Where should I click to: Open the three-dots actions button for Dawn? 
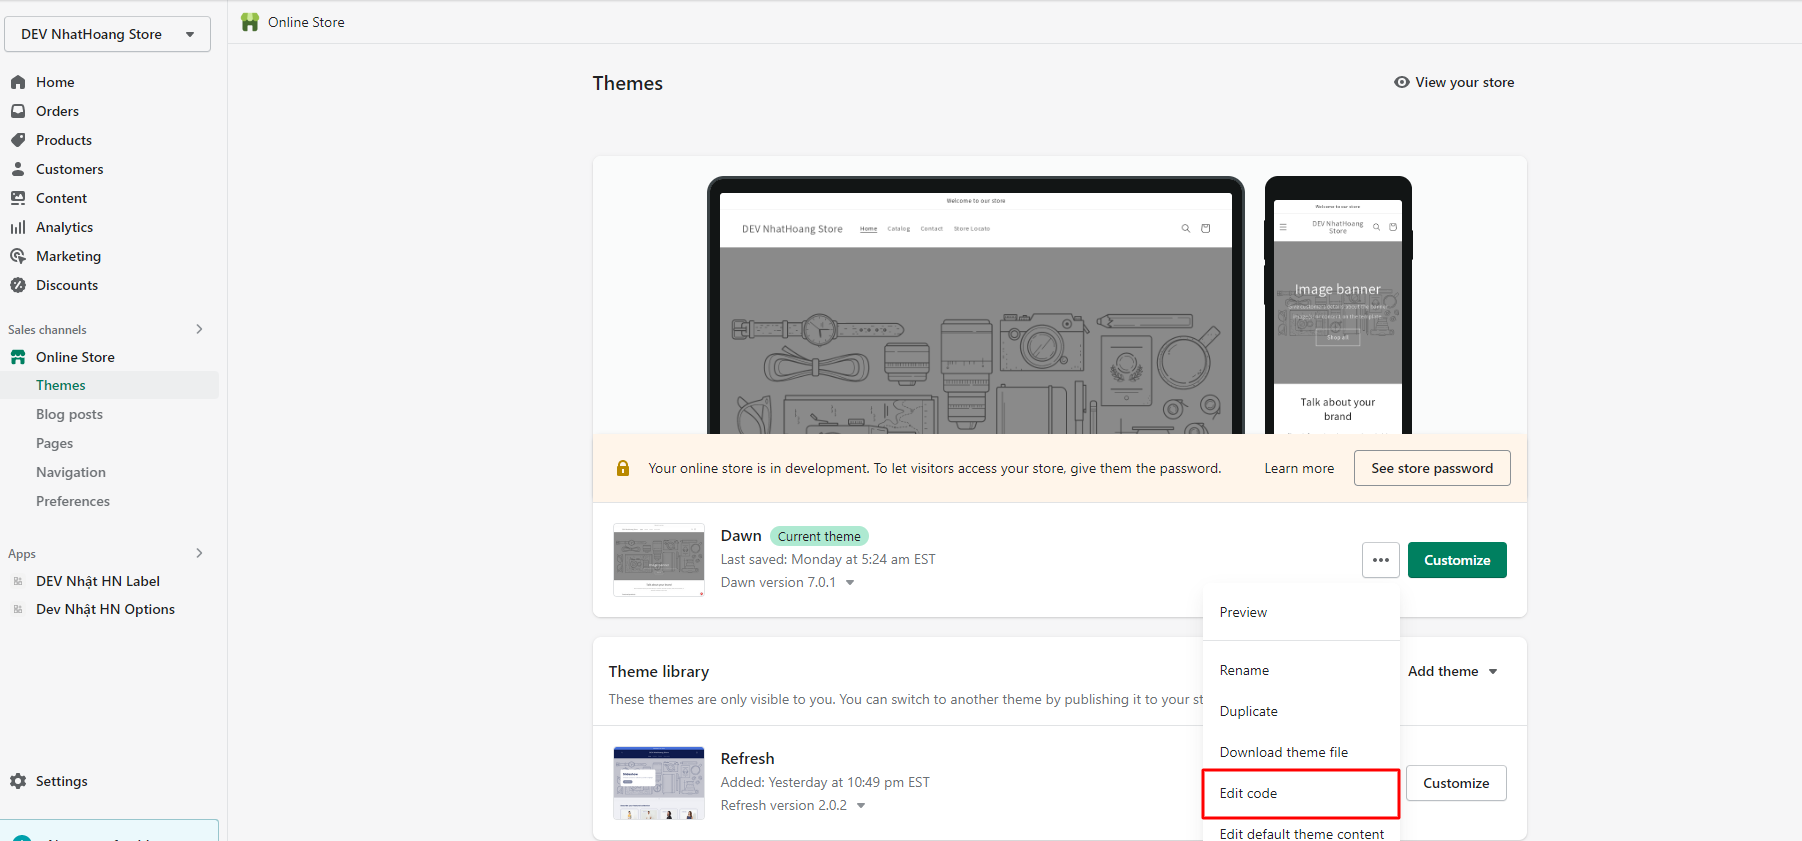[1381, 560]
